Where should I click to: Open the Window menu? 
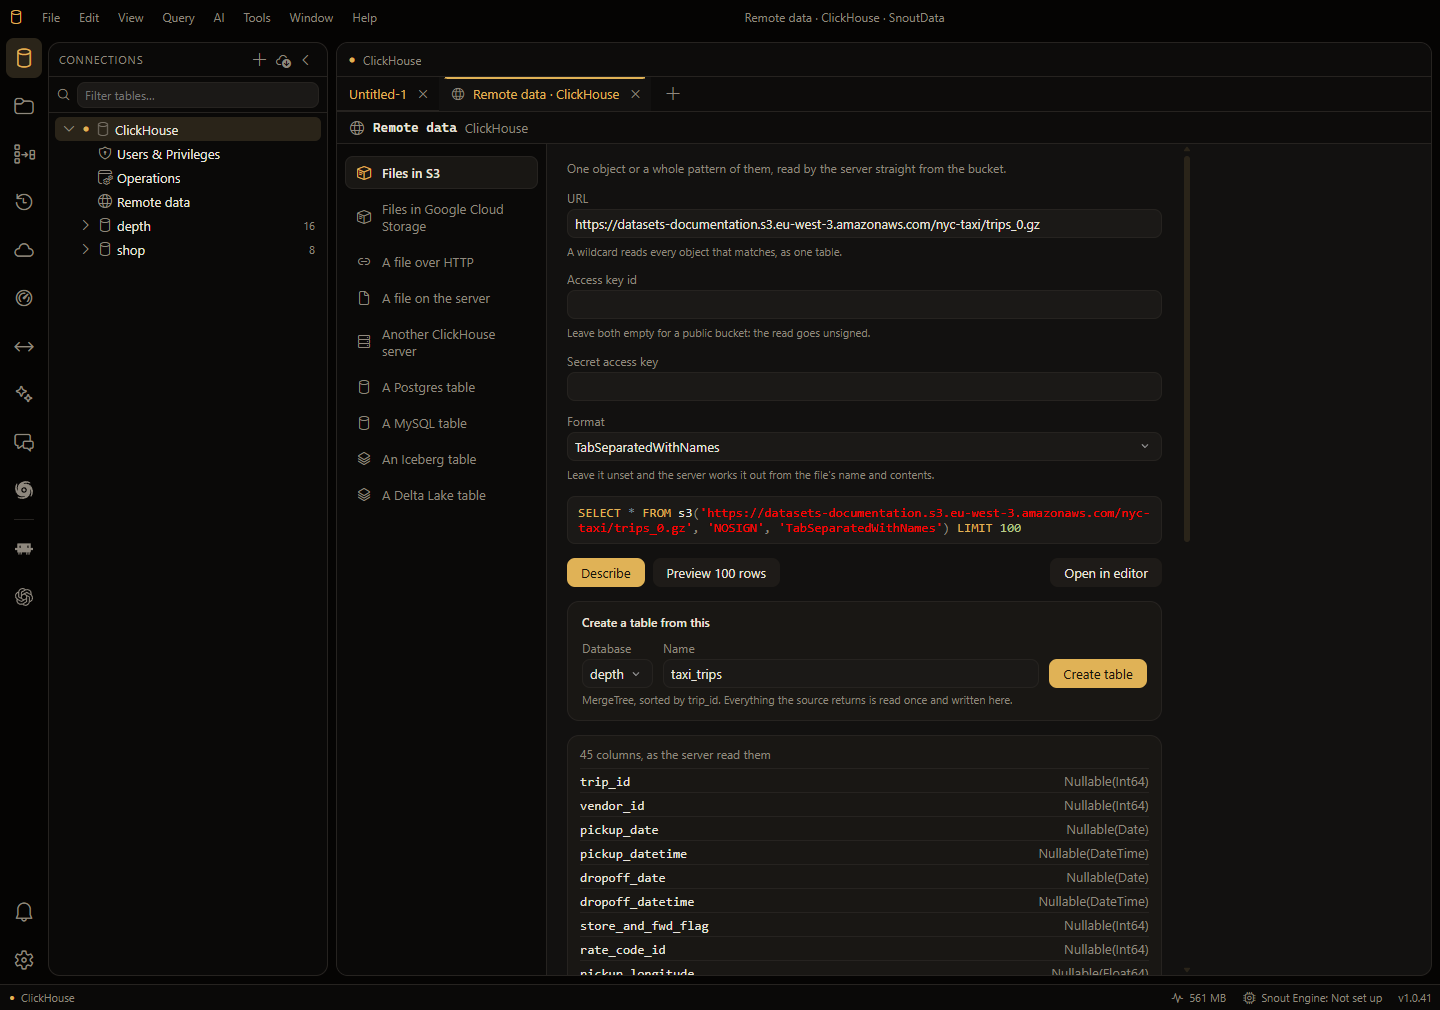(x=311, y=18)
